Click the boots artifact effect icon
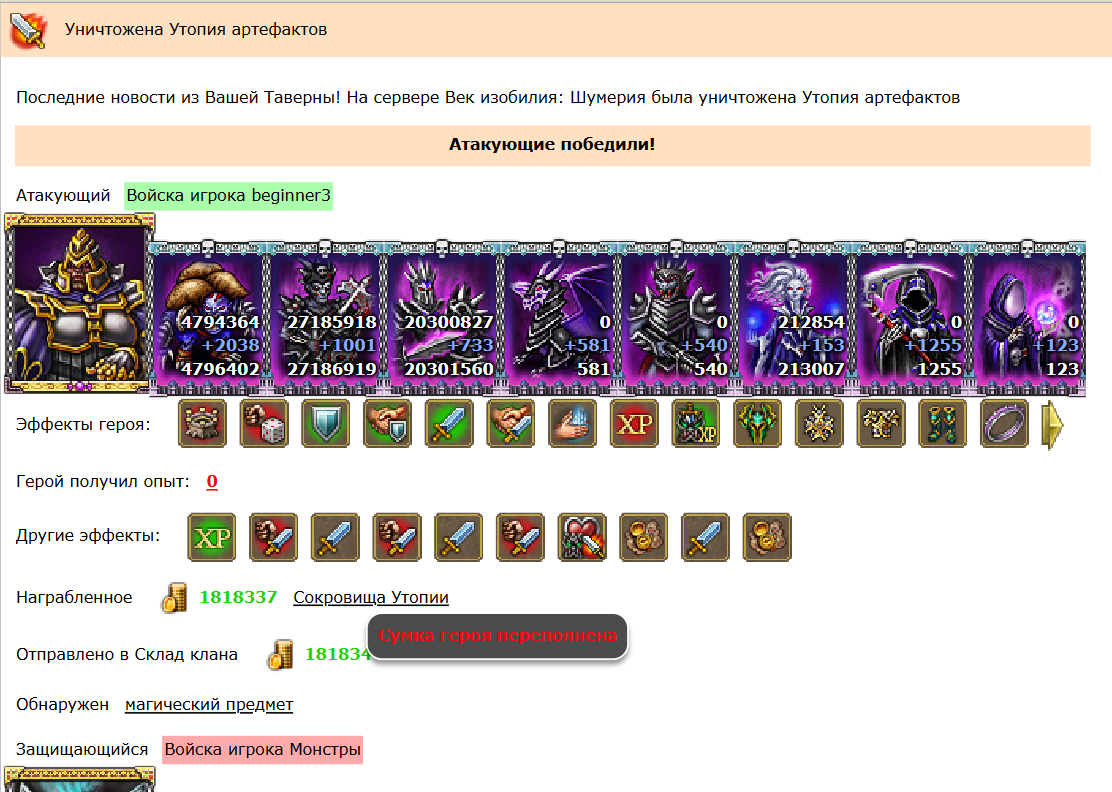This screenshot has width=1112, height=792. pyautogui.click(x=943, y=423)
